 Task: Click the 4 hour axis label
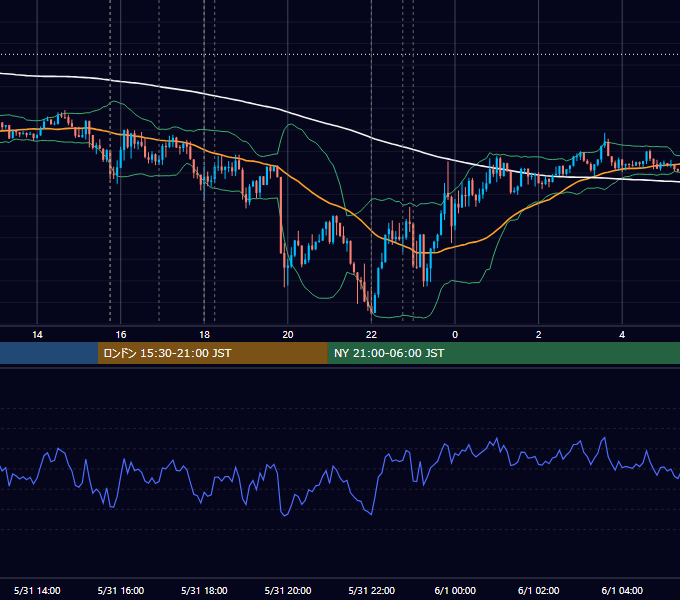(x=622, y=335)
